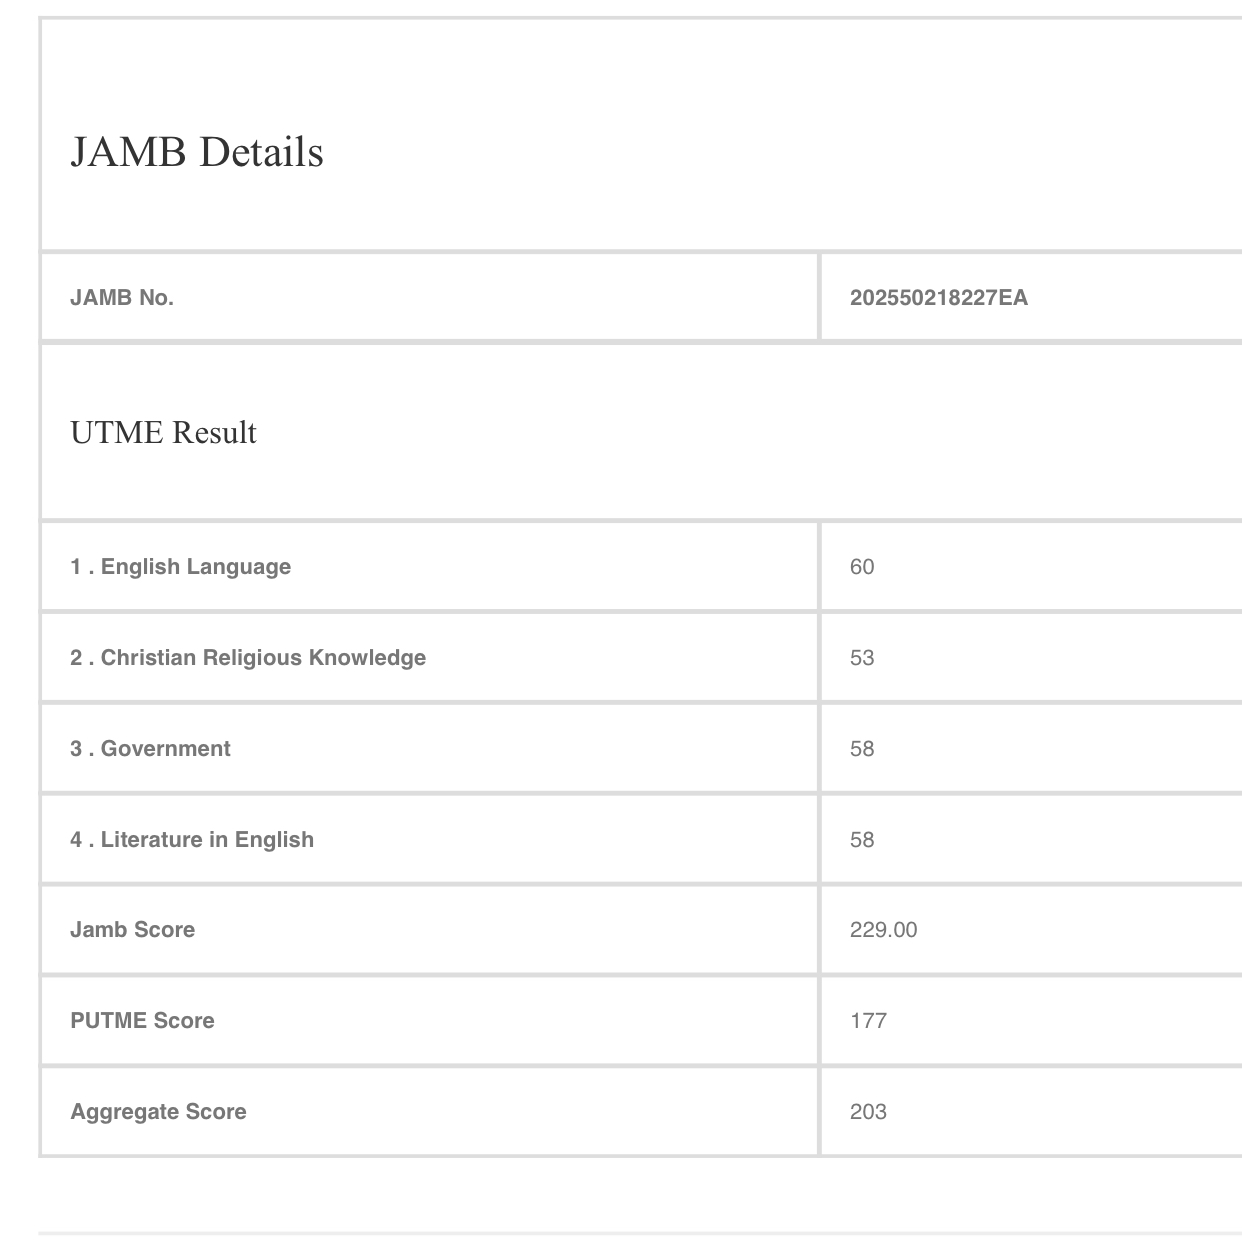Select the Aggregate Score value 203
1242x1256 pixels.
click(868, 1112)
